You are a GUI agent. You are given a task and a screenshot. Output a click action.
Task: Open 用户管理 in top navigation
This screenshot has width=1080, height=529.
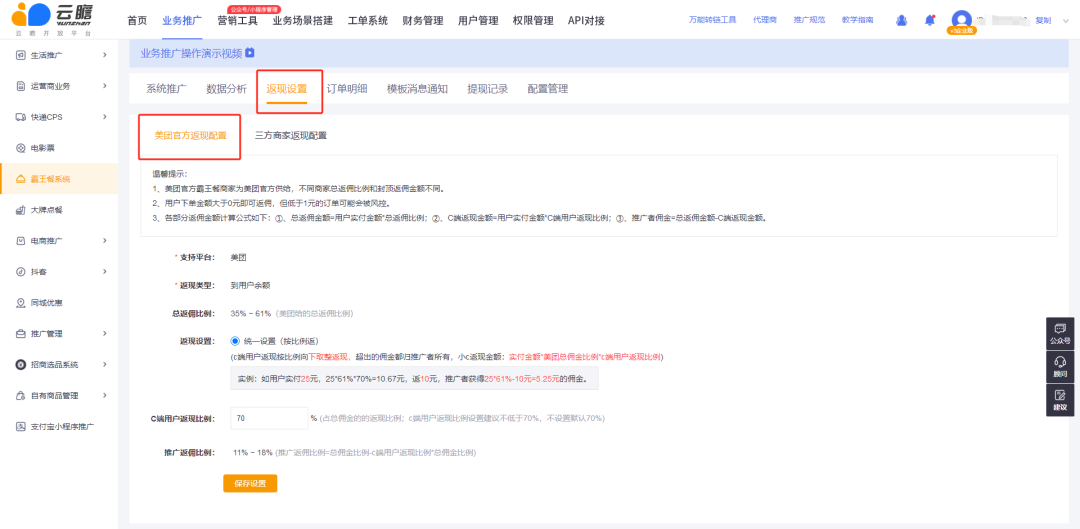478,21
